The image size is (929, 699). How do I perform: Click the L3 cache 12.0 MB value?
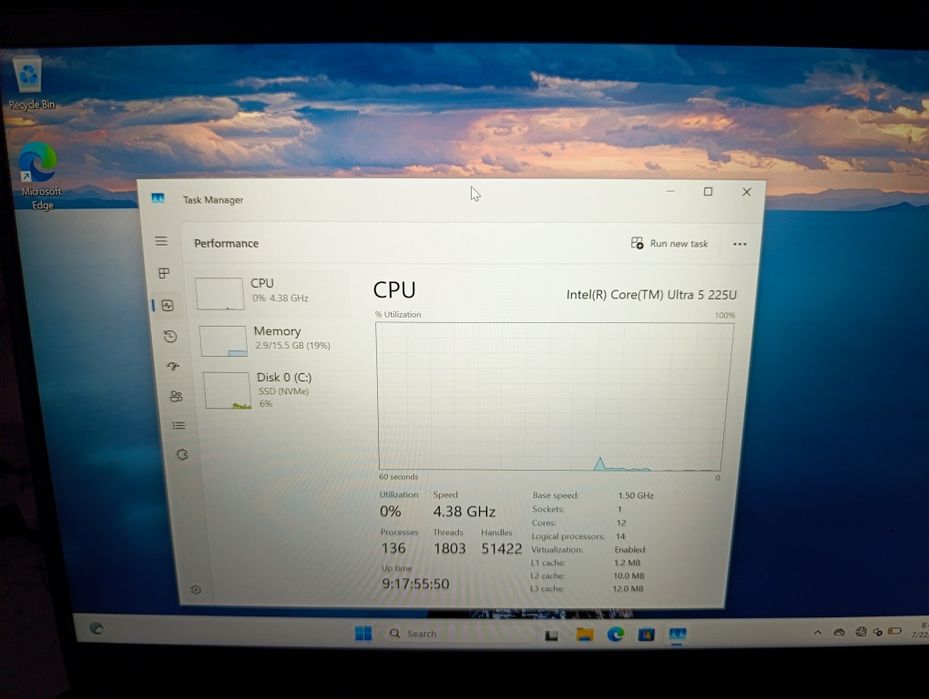tap(627, 589)
